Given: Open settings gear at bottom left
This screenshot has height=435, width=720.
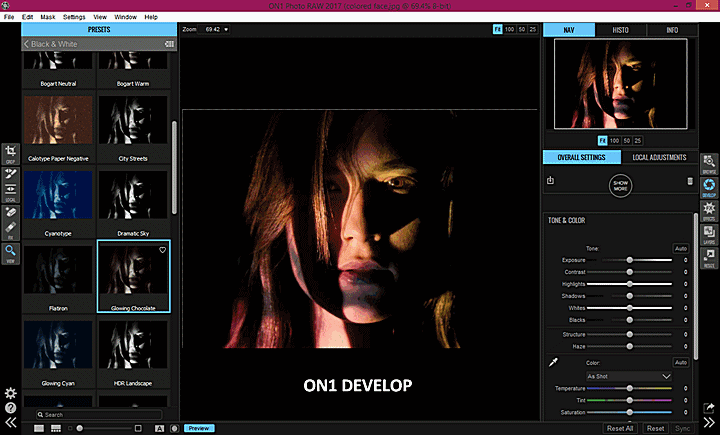Looking at the screenshot, I should coord(11,393).
